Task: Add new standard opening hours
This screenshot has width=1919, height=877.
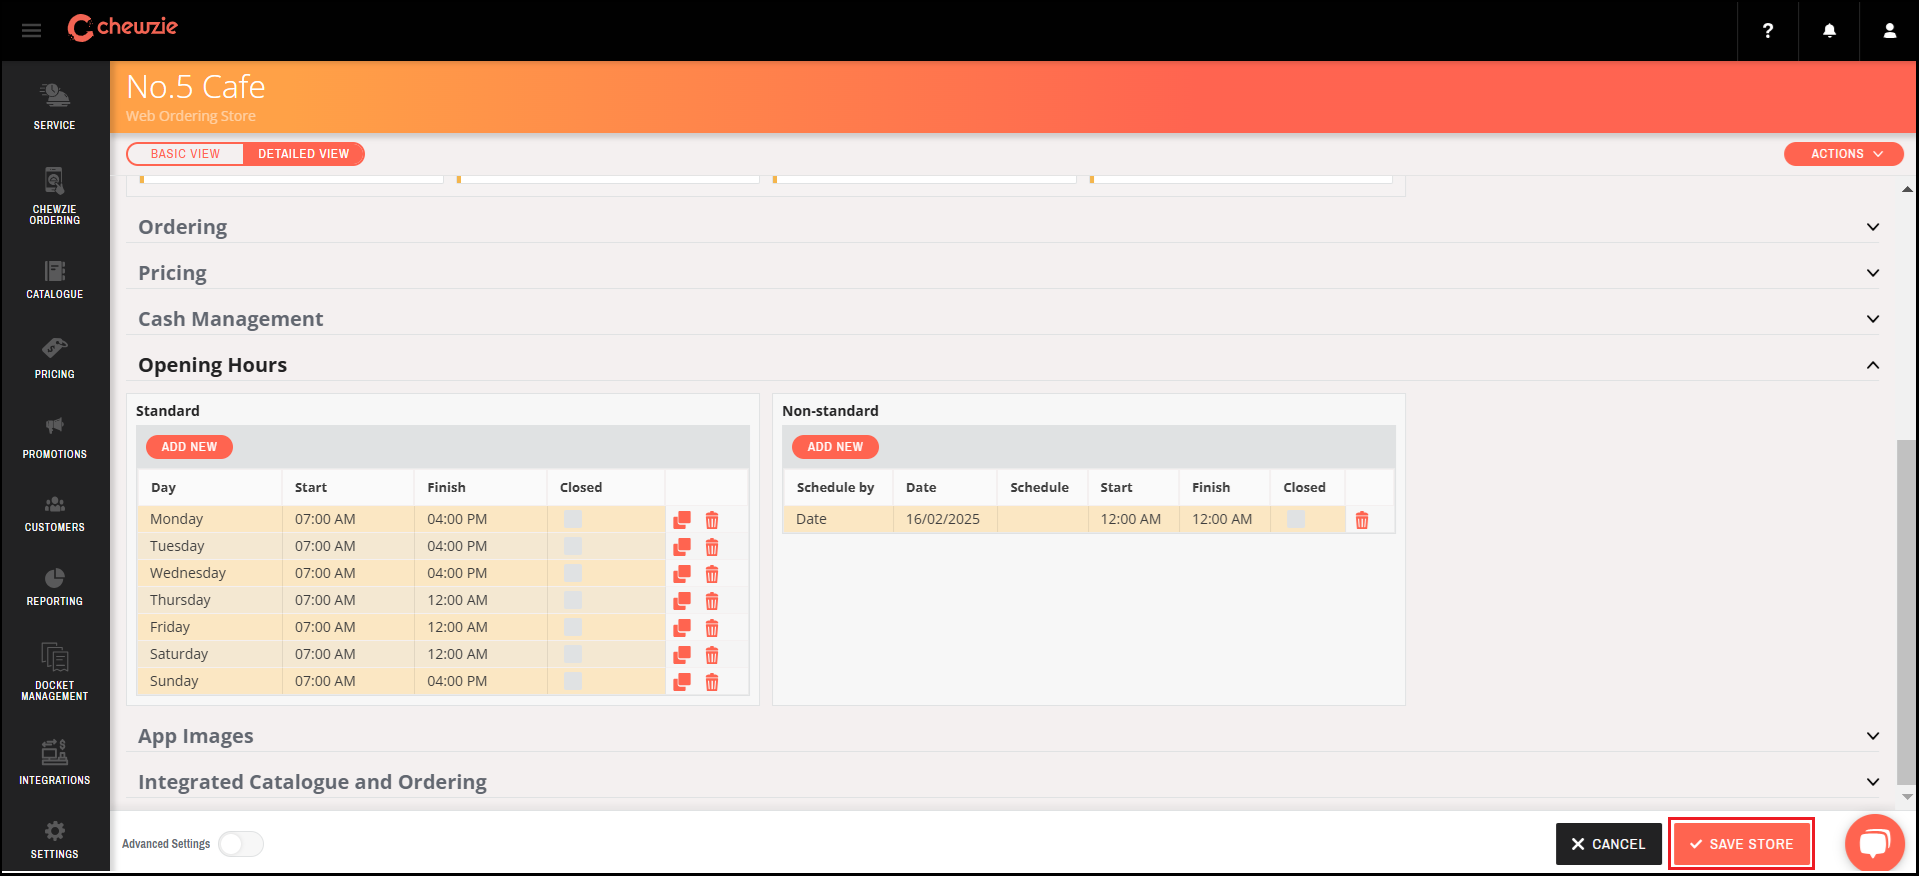Action: click(x=189, y=447)
